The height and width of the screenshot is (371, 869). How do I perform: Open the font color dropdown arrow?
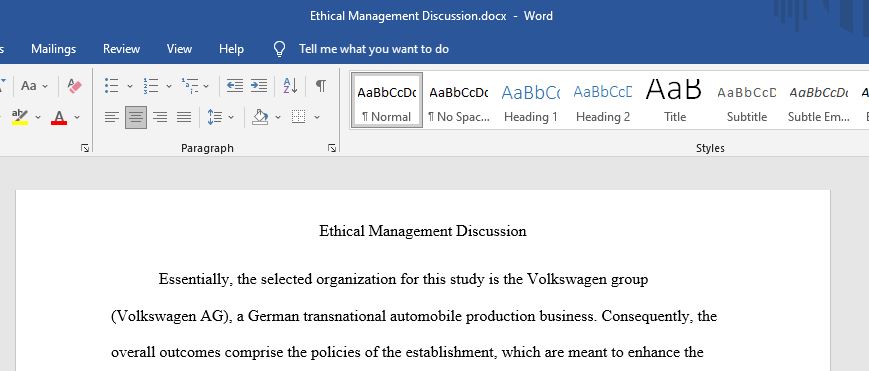pyautogui.click(x=77, y=117)
